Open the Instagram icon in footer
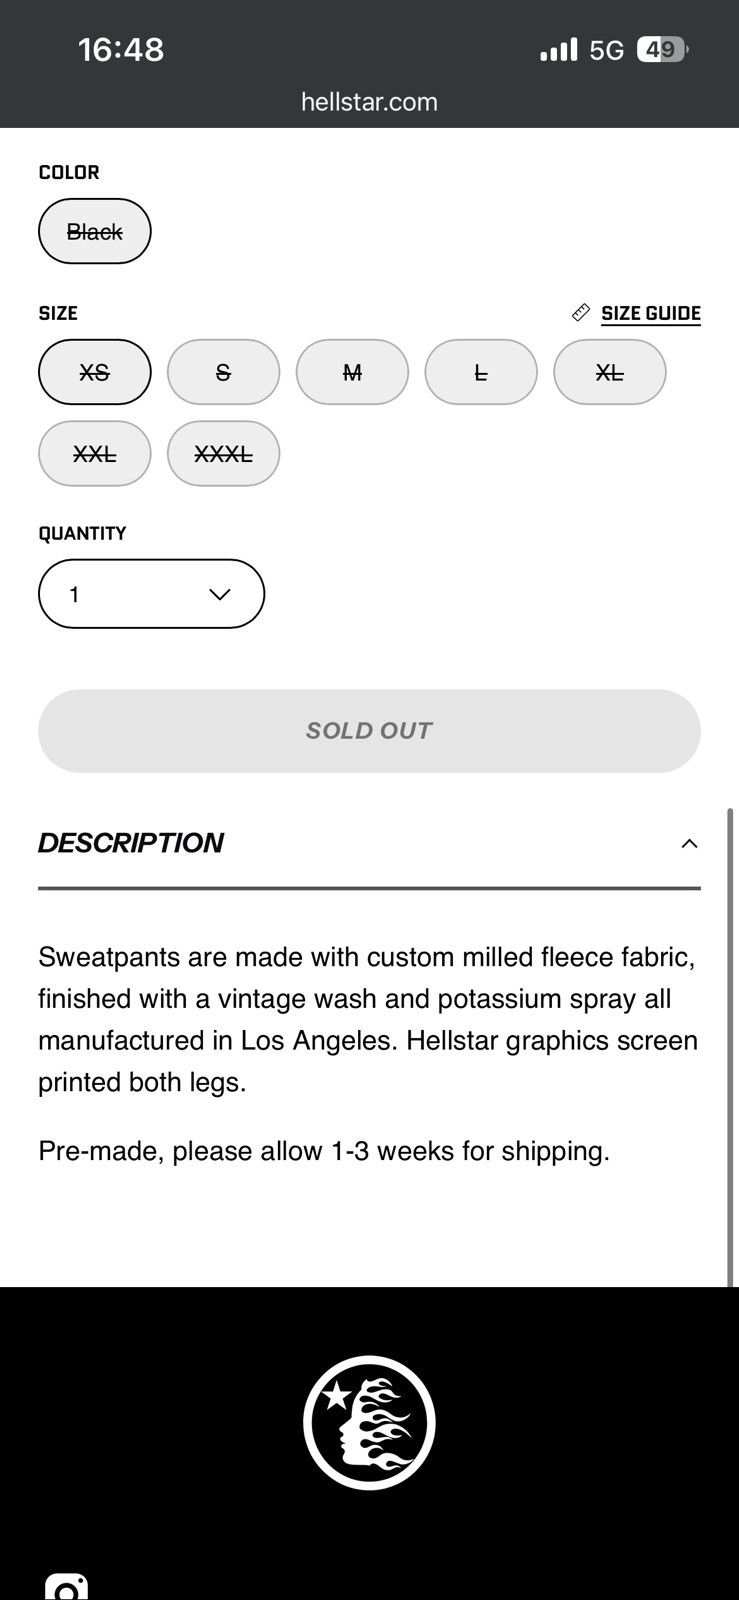The height and width of the screenshot is (1600, 739). pyautogui.click(x=67, y=1587)
